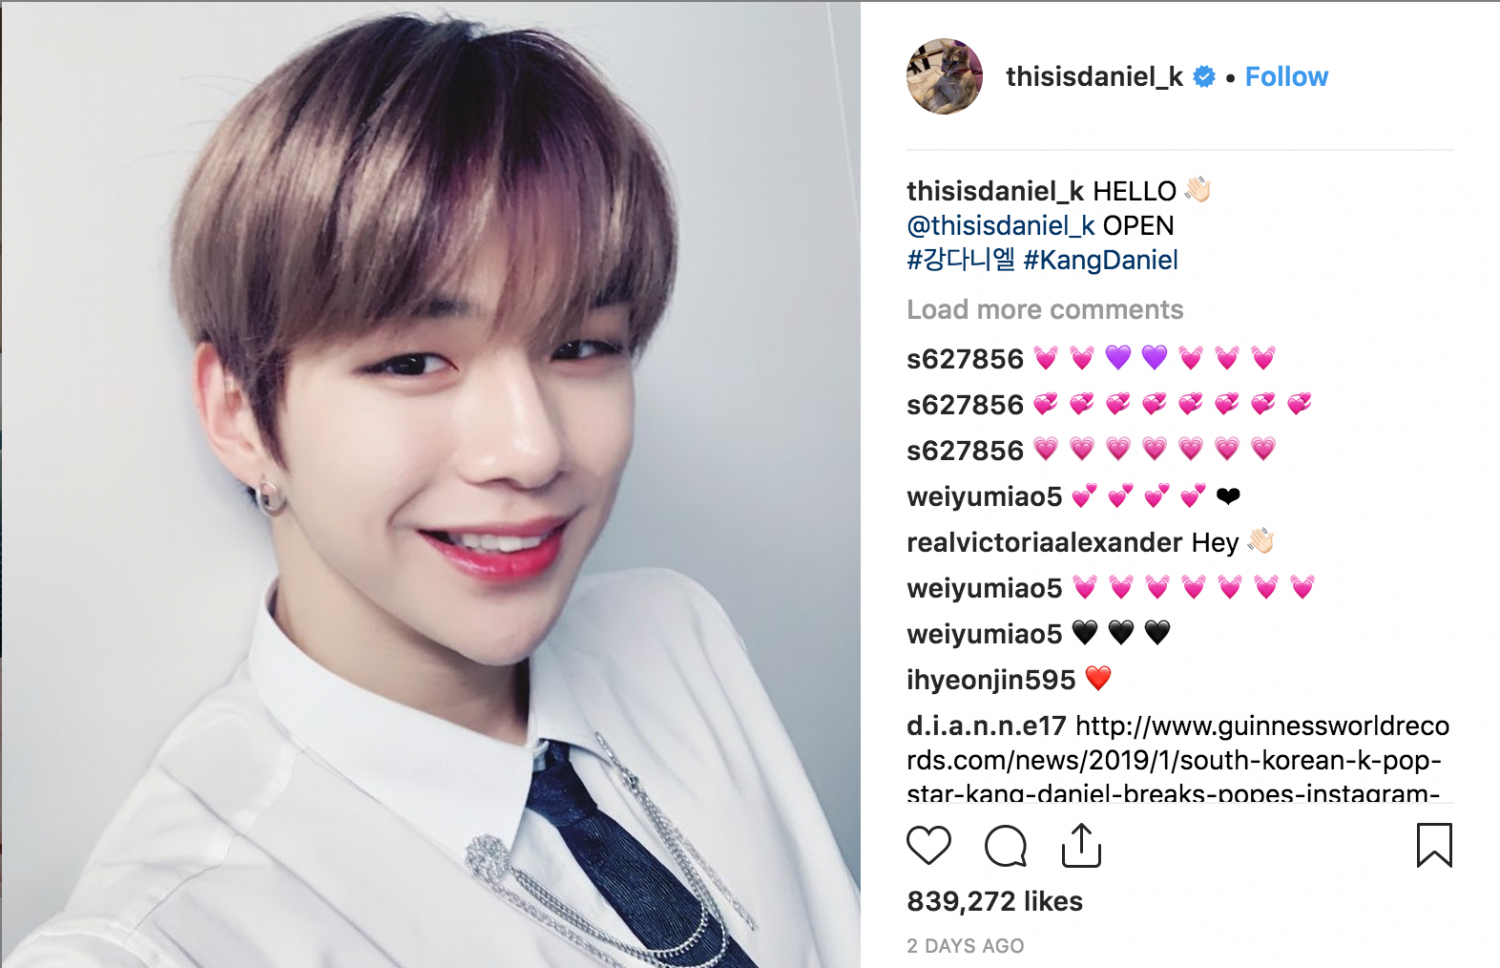Screen dimensions: 1500x968
Task: Click the selfie photo of the post
Action: click(431, 485)
